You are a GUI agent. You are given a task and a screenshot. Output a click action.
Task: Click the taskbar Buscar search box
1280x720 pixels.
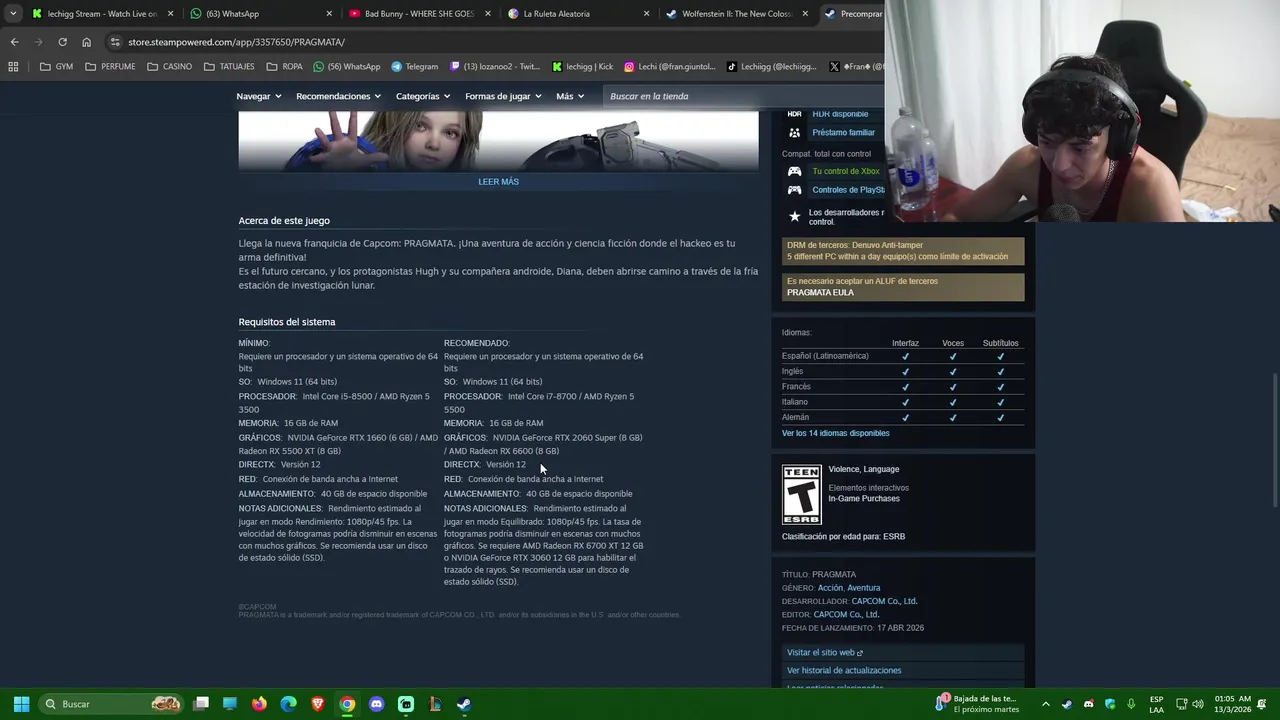coord(112,704)
